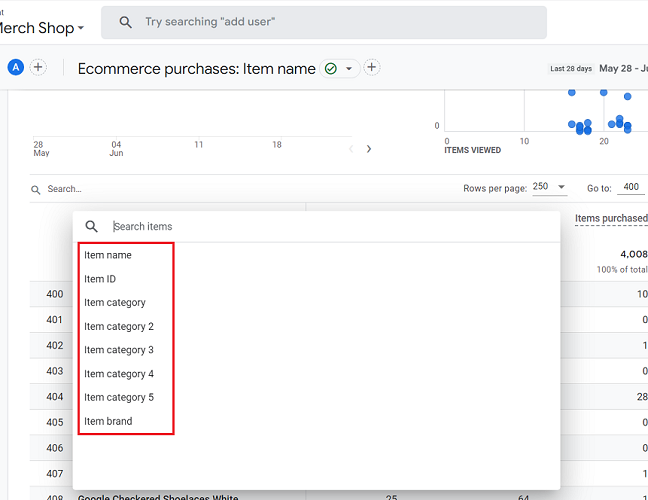The height and width of the screenshot is (500, 648).
Task: Add a comparison with the plus beside A
Action: coord(38,67)
